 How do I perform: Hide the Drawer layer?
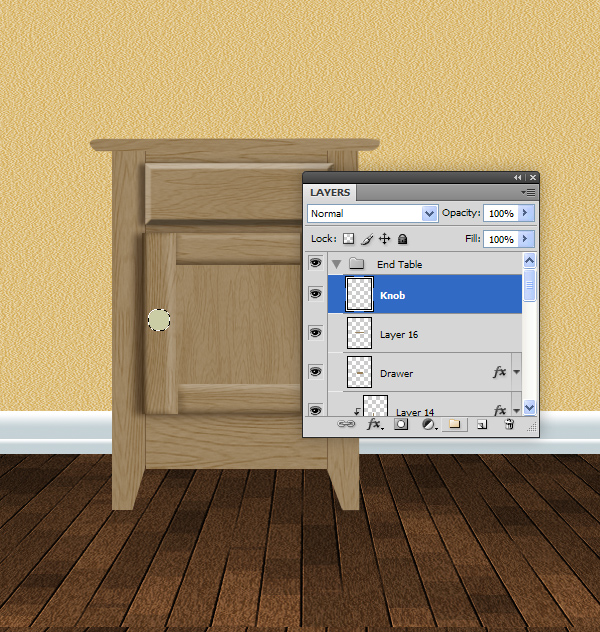pyautogui.click(x=316, y=372)
